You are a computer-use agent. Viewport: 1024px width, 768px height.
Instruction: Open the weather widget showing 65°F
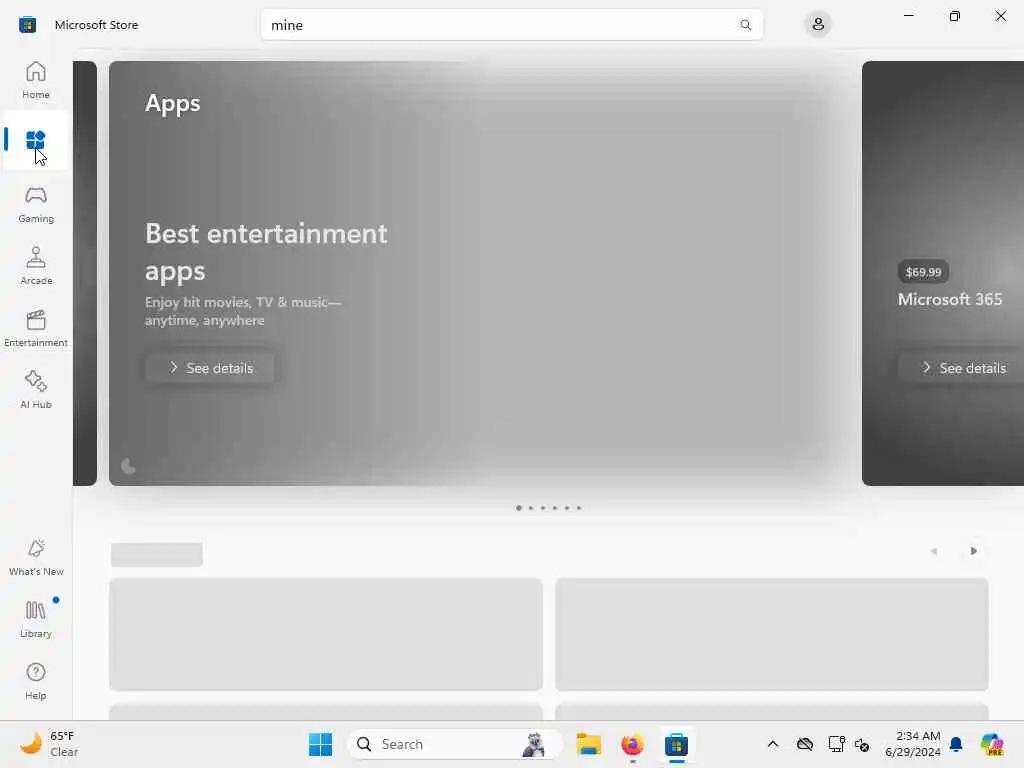pyautogui.click(x=49, y=744)
